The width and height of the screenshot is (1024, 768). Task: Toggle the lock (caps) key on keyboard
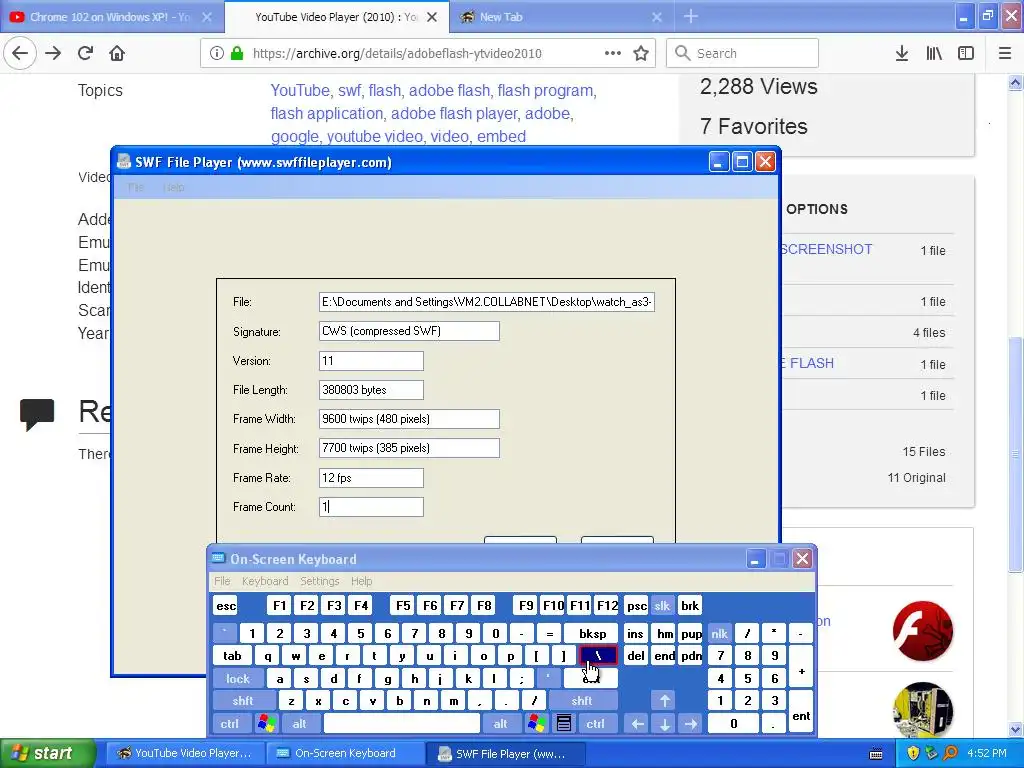[x=238, y=679]
